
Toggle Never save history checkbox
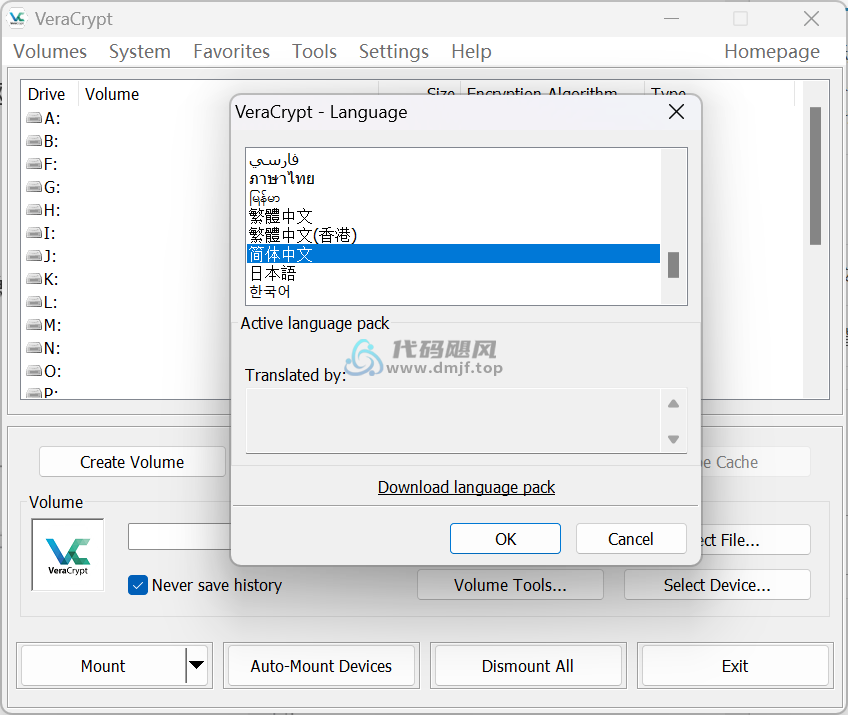point(138,585)
